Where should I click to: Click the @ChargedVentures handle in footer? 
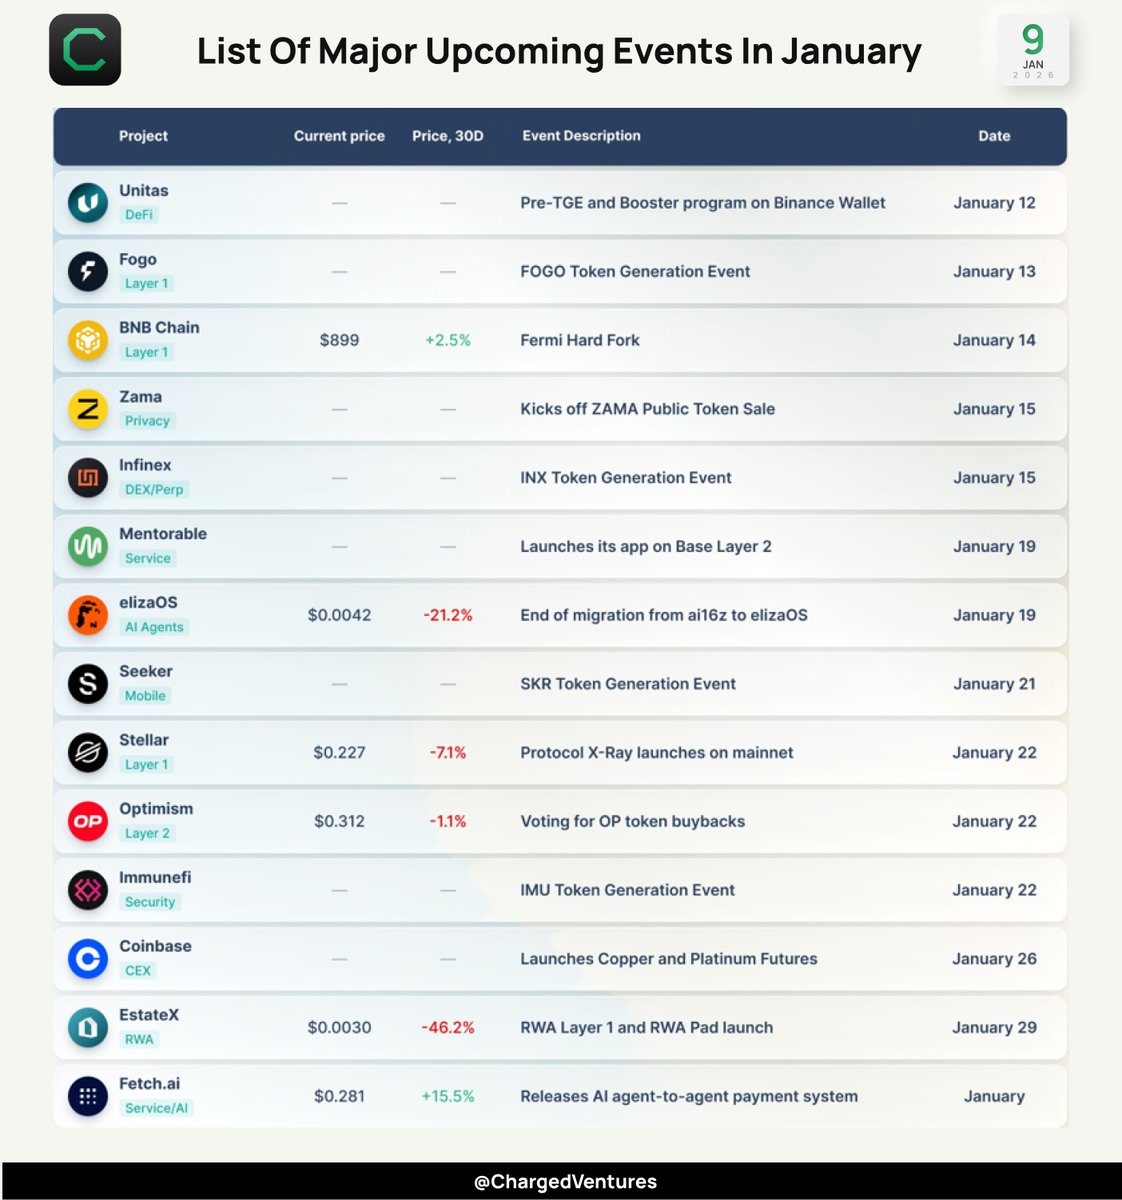coord(565,1182)
